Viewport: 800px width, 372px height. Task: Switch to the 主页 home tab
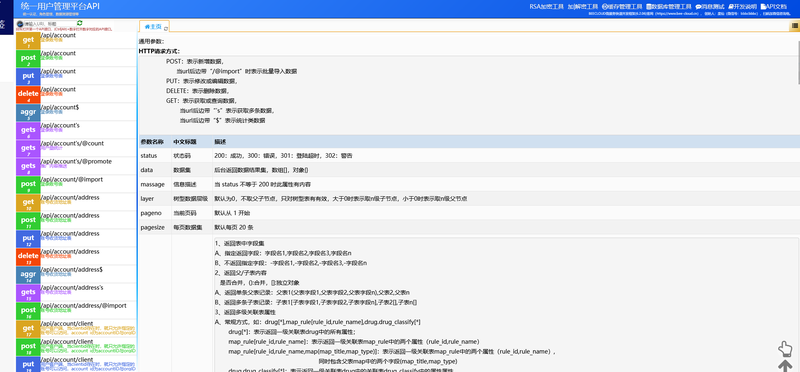(x=154, y=26)
